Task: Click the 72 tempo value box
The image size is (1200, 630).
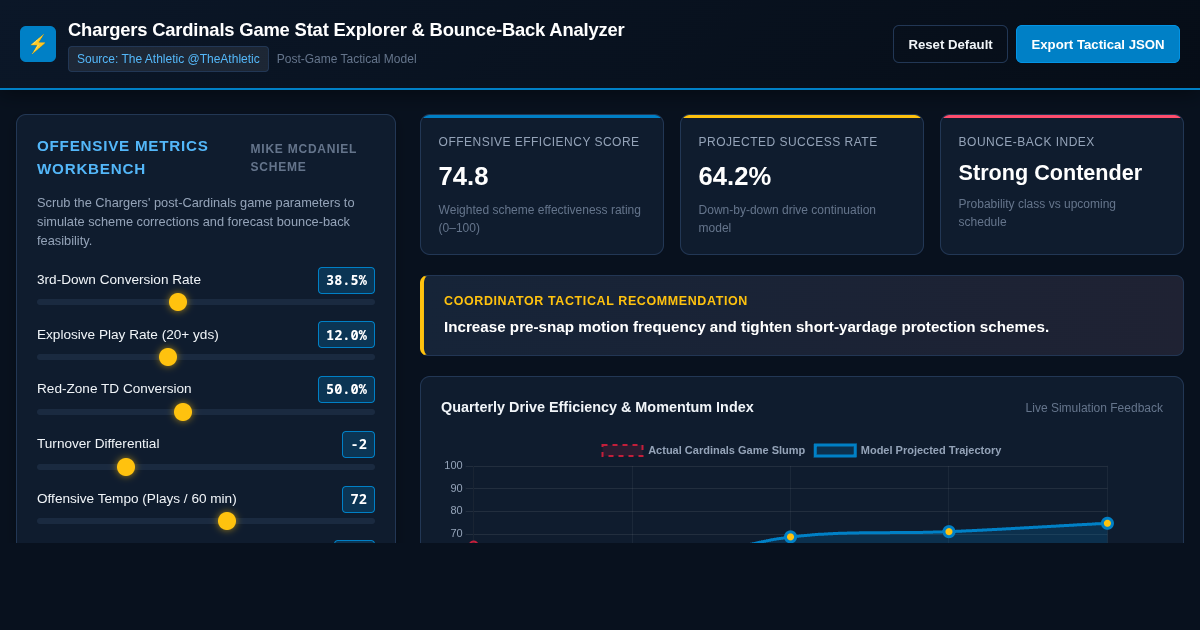Action: 358,499
